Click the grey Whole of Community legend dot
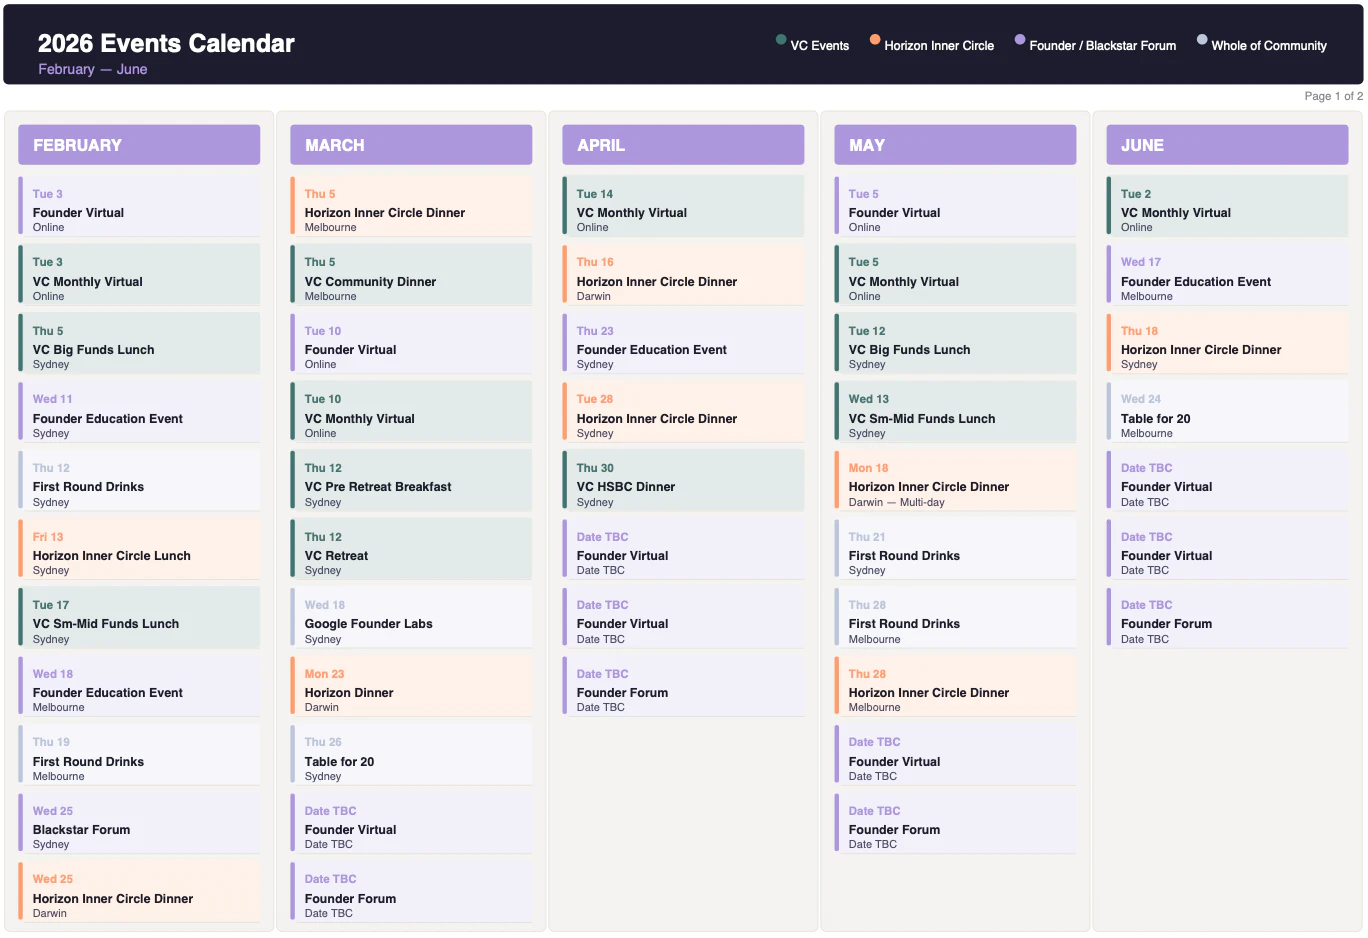Screen dimensions: 1368x938 coord(1202,40)
